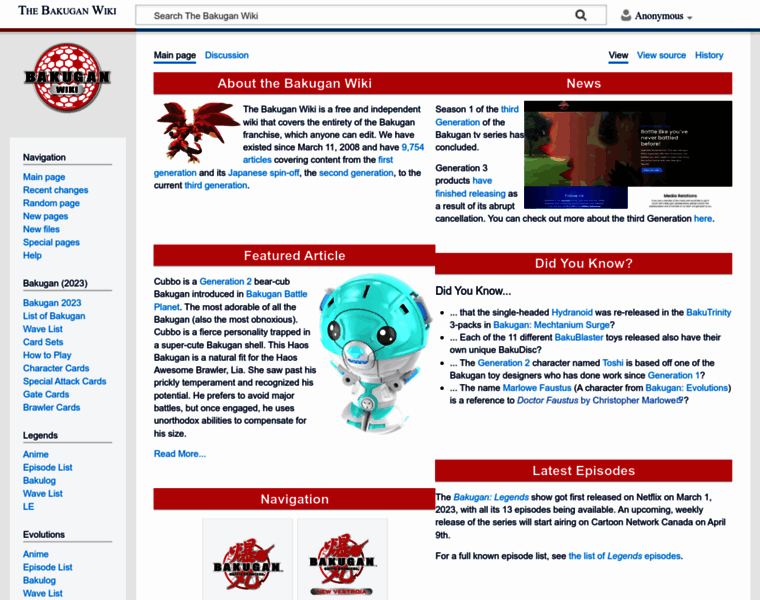Viewport: 760px width, 600px height.
Task: Click the search magnifier icon
Action: tap(581, 16)
